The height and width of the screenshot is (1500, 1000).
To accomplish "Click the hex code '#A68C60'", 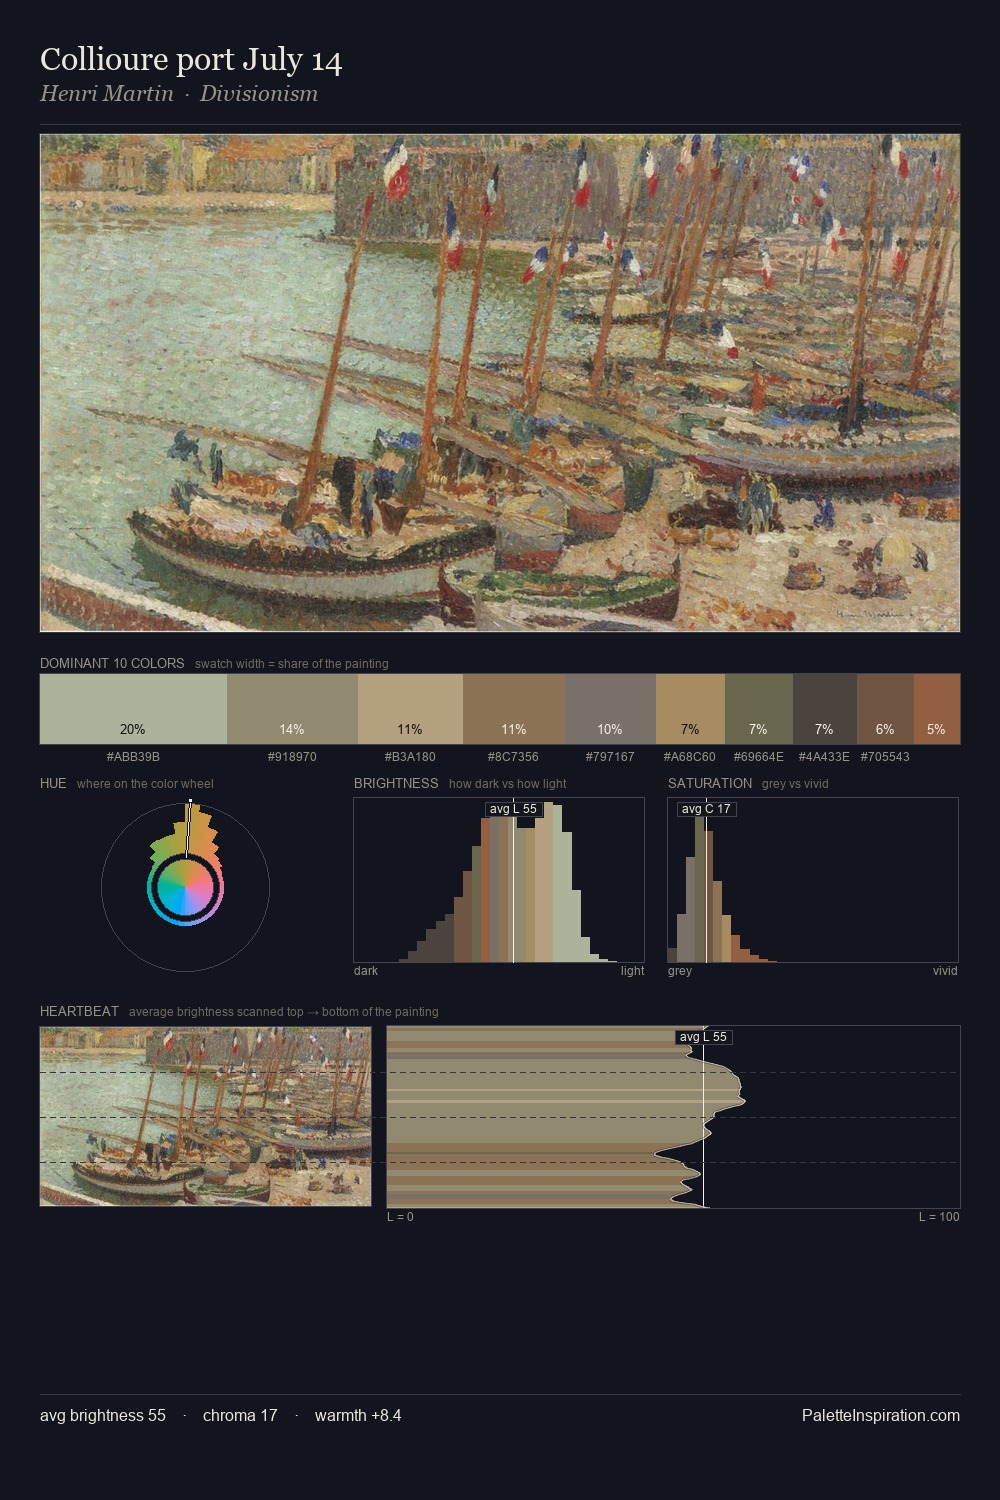I will pyautogui.click(x=690, y=757).
